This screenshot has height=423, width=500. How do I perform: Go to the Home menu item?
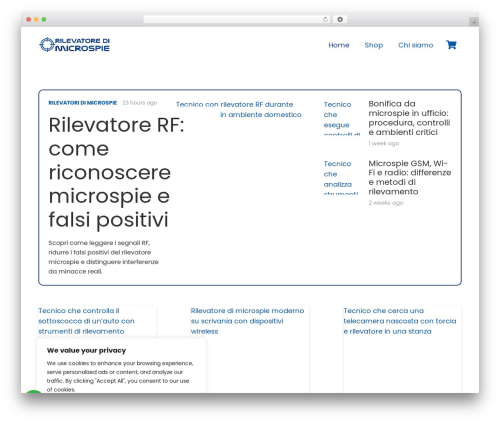coord(339,45)
